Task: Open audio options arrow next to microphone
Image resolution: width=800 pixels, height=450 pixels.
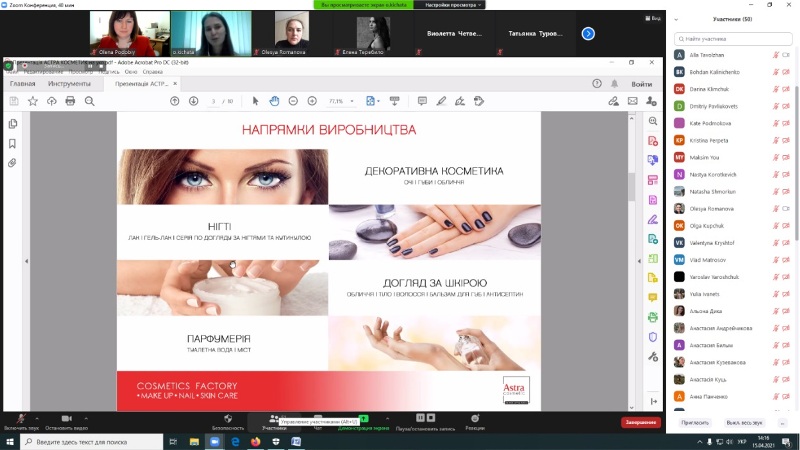Action: (x=37, y=418)
